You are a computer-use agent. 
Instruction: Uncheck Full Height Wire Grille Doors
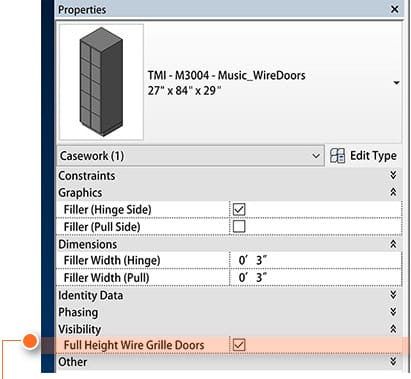point(239,345)
